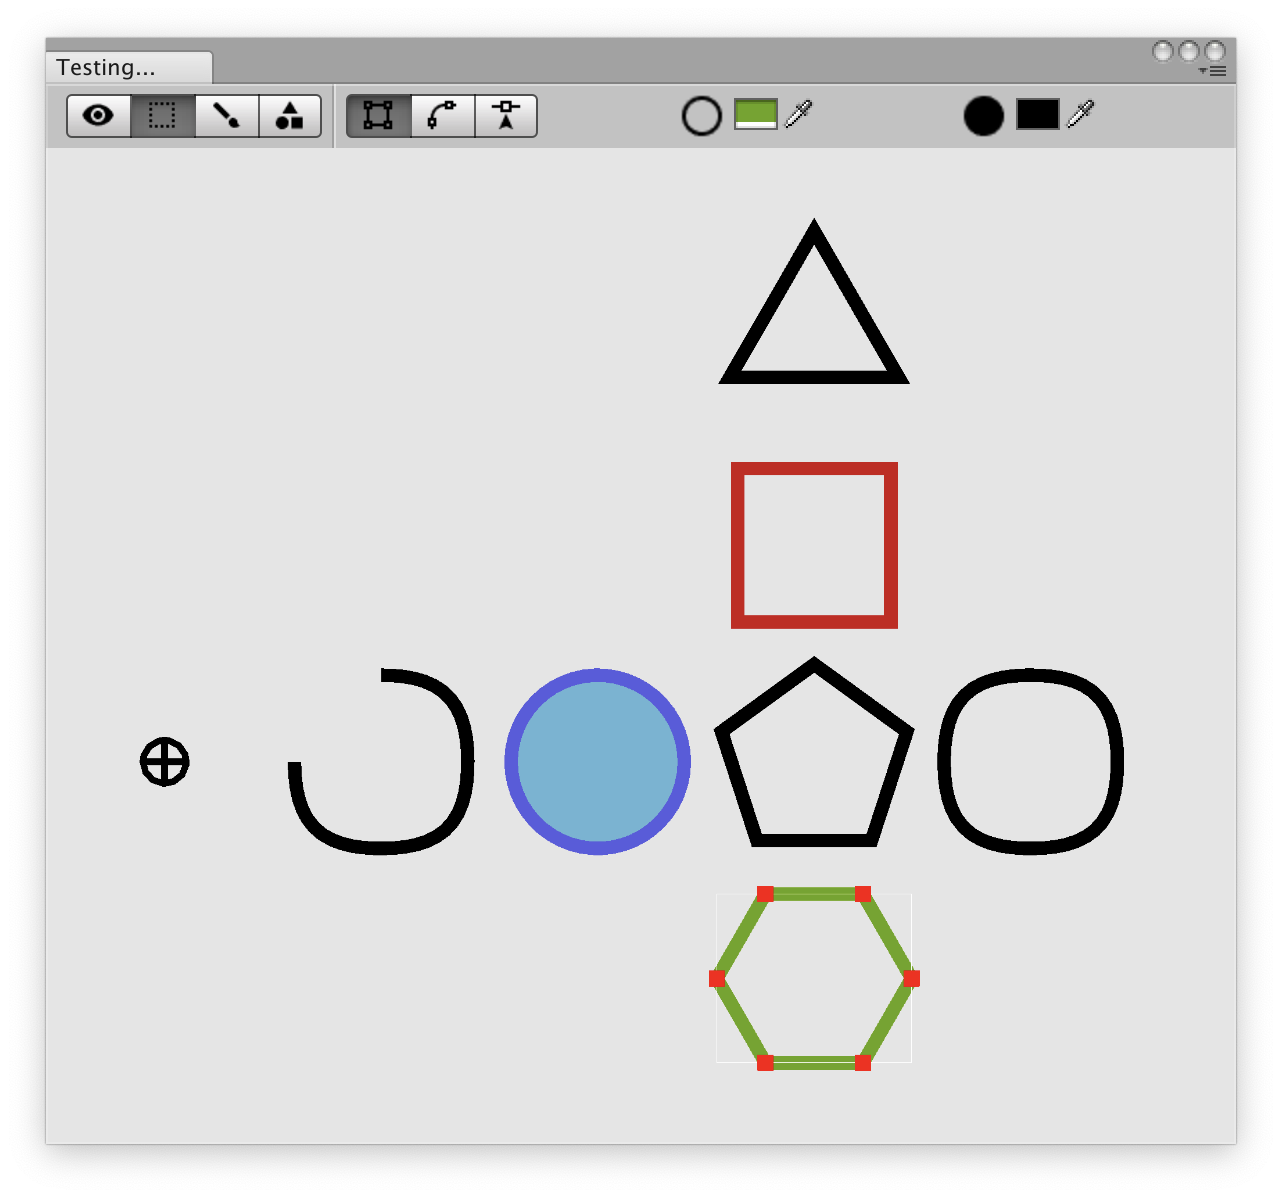Screen dimensions: 1282x1198
Task: Select the blue filled circle shape
Action: point(598,761)
